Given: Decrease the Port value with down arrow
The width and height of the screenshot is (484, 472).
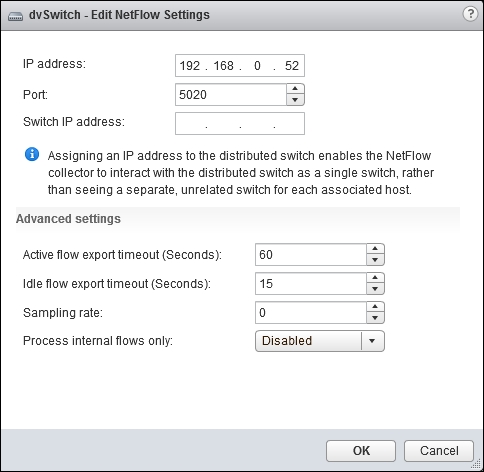Looking at the screenshot, I should [295, 100].
